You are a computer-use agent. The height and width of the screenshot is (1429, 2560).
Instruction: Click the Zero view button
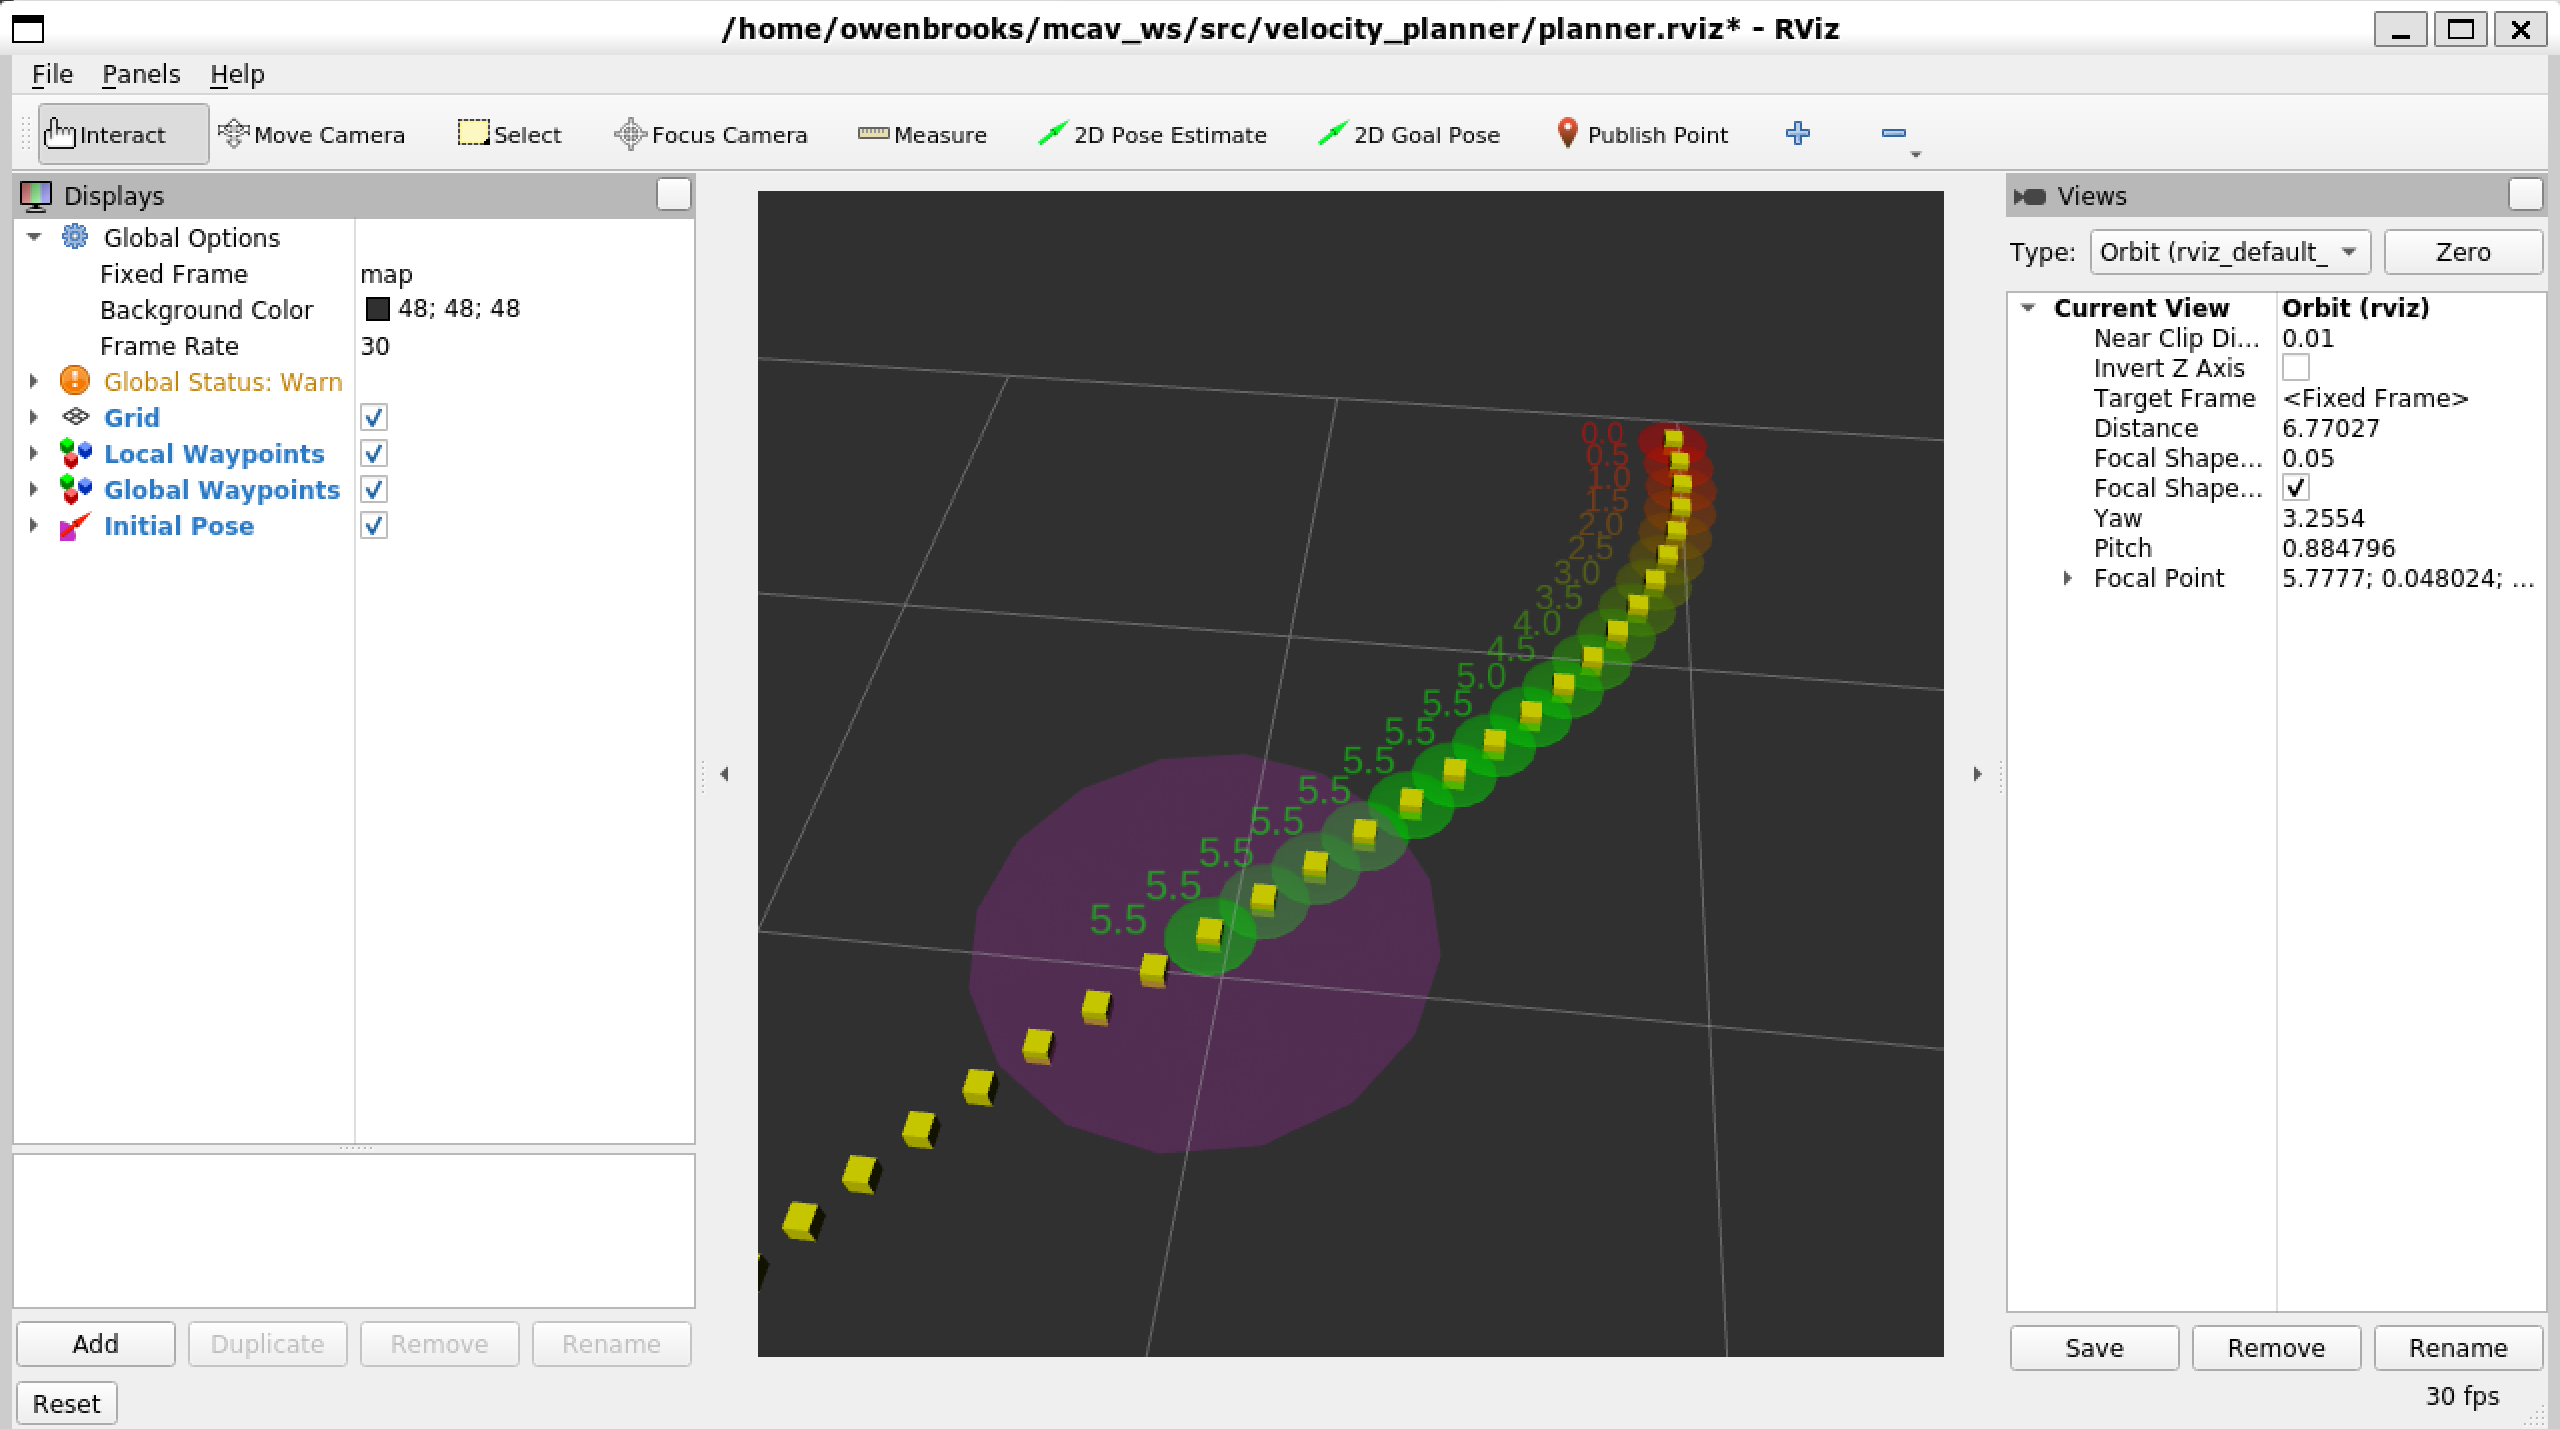pos(2462,252)
